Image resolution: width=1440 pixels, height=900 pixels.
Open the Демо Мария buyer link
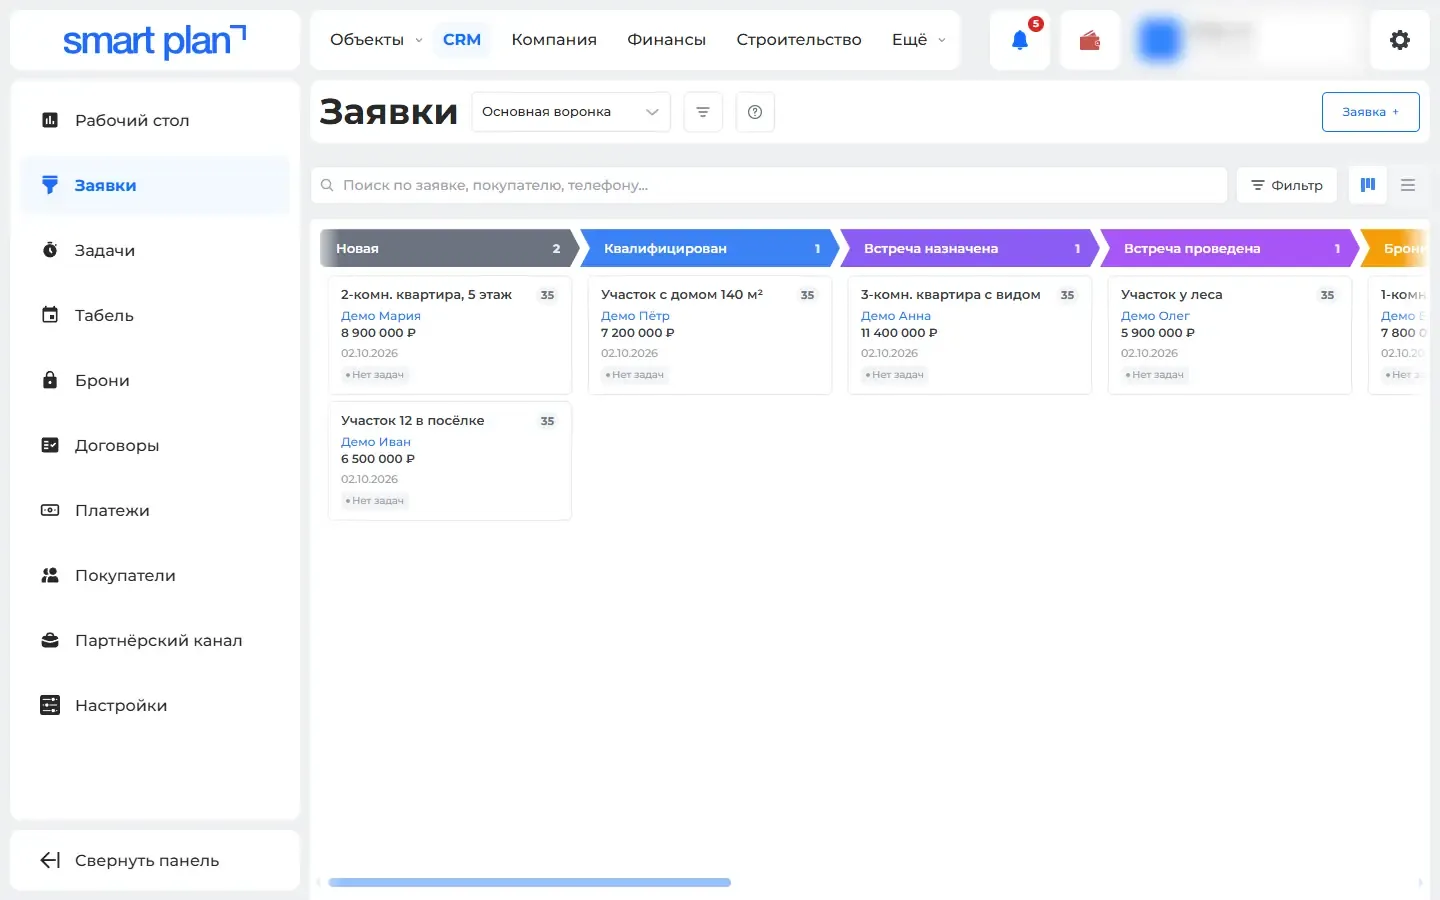pos(381,315)
